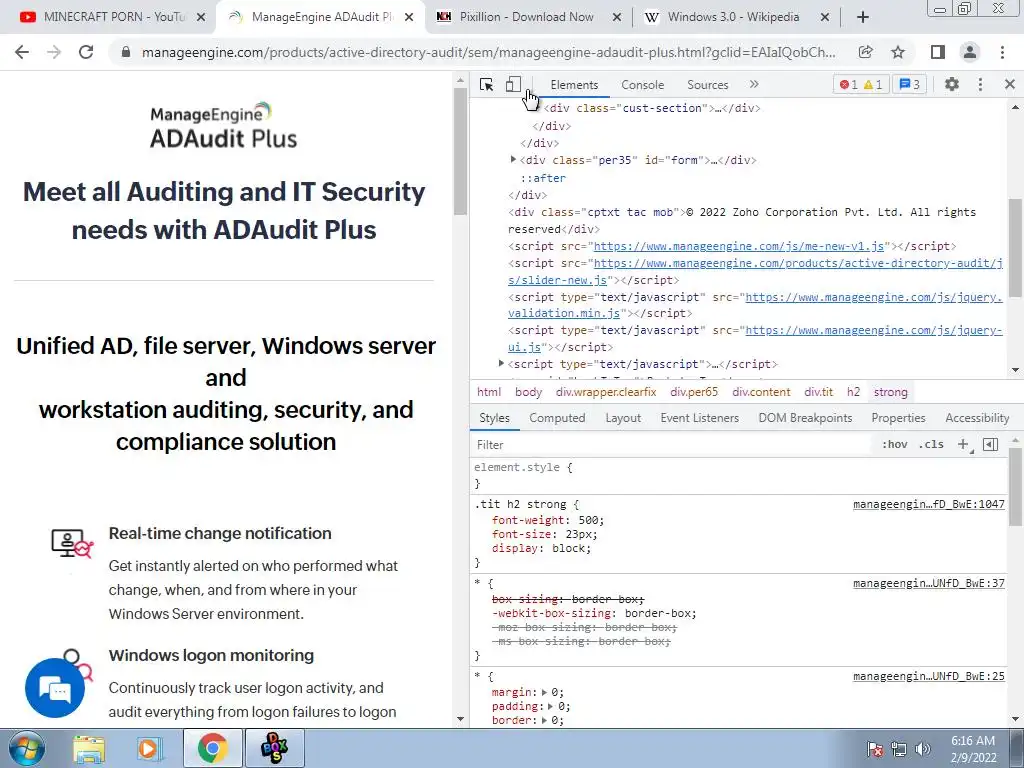
Task: Open the me-new-v1.js script link
Action: [739, 246]
